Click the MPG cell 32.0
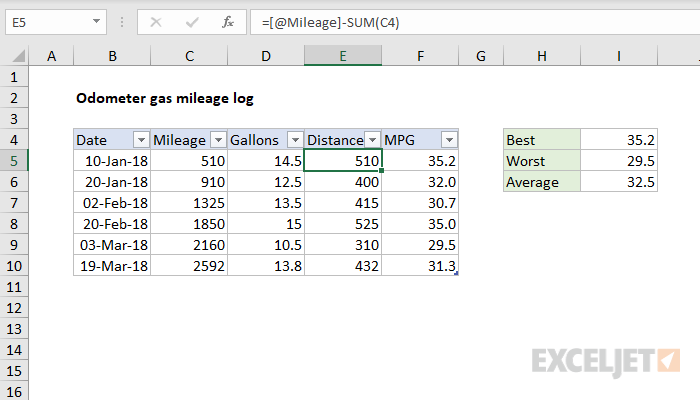This screenshot has height=400, width=700. 420,182
